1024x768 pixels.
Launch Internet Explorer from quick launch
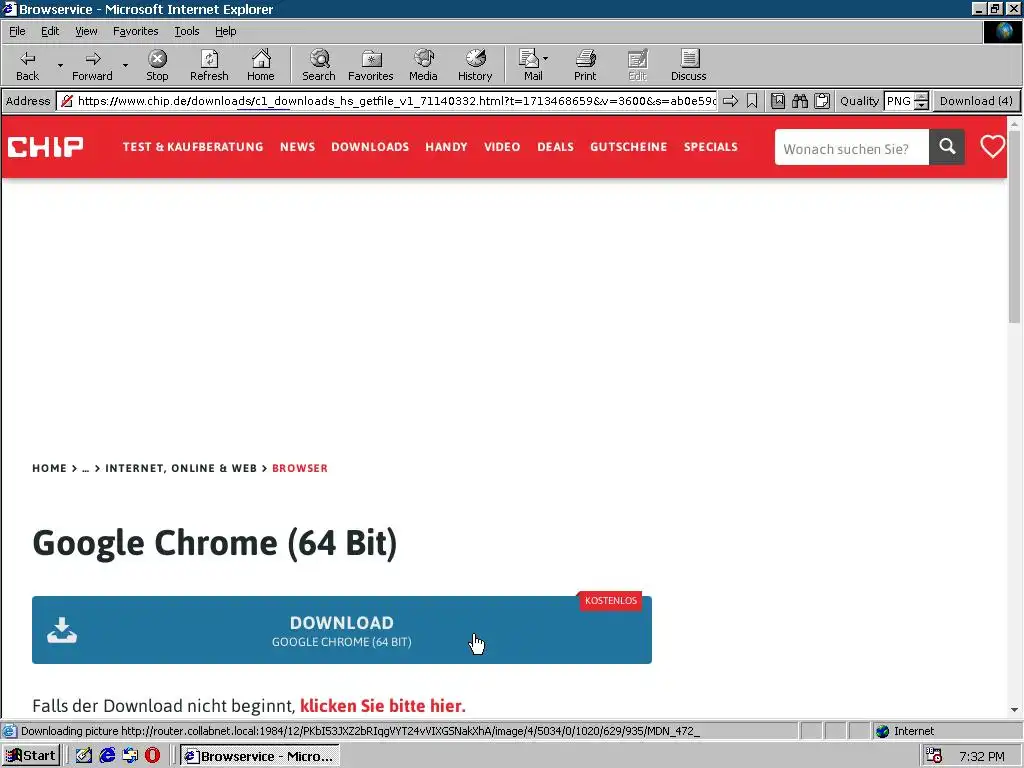107,756
